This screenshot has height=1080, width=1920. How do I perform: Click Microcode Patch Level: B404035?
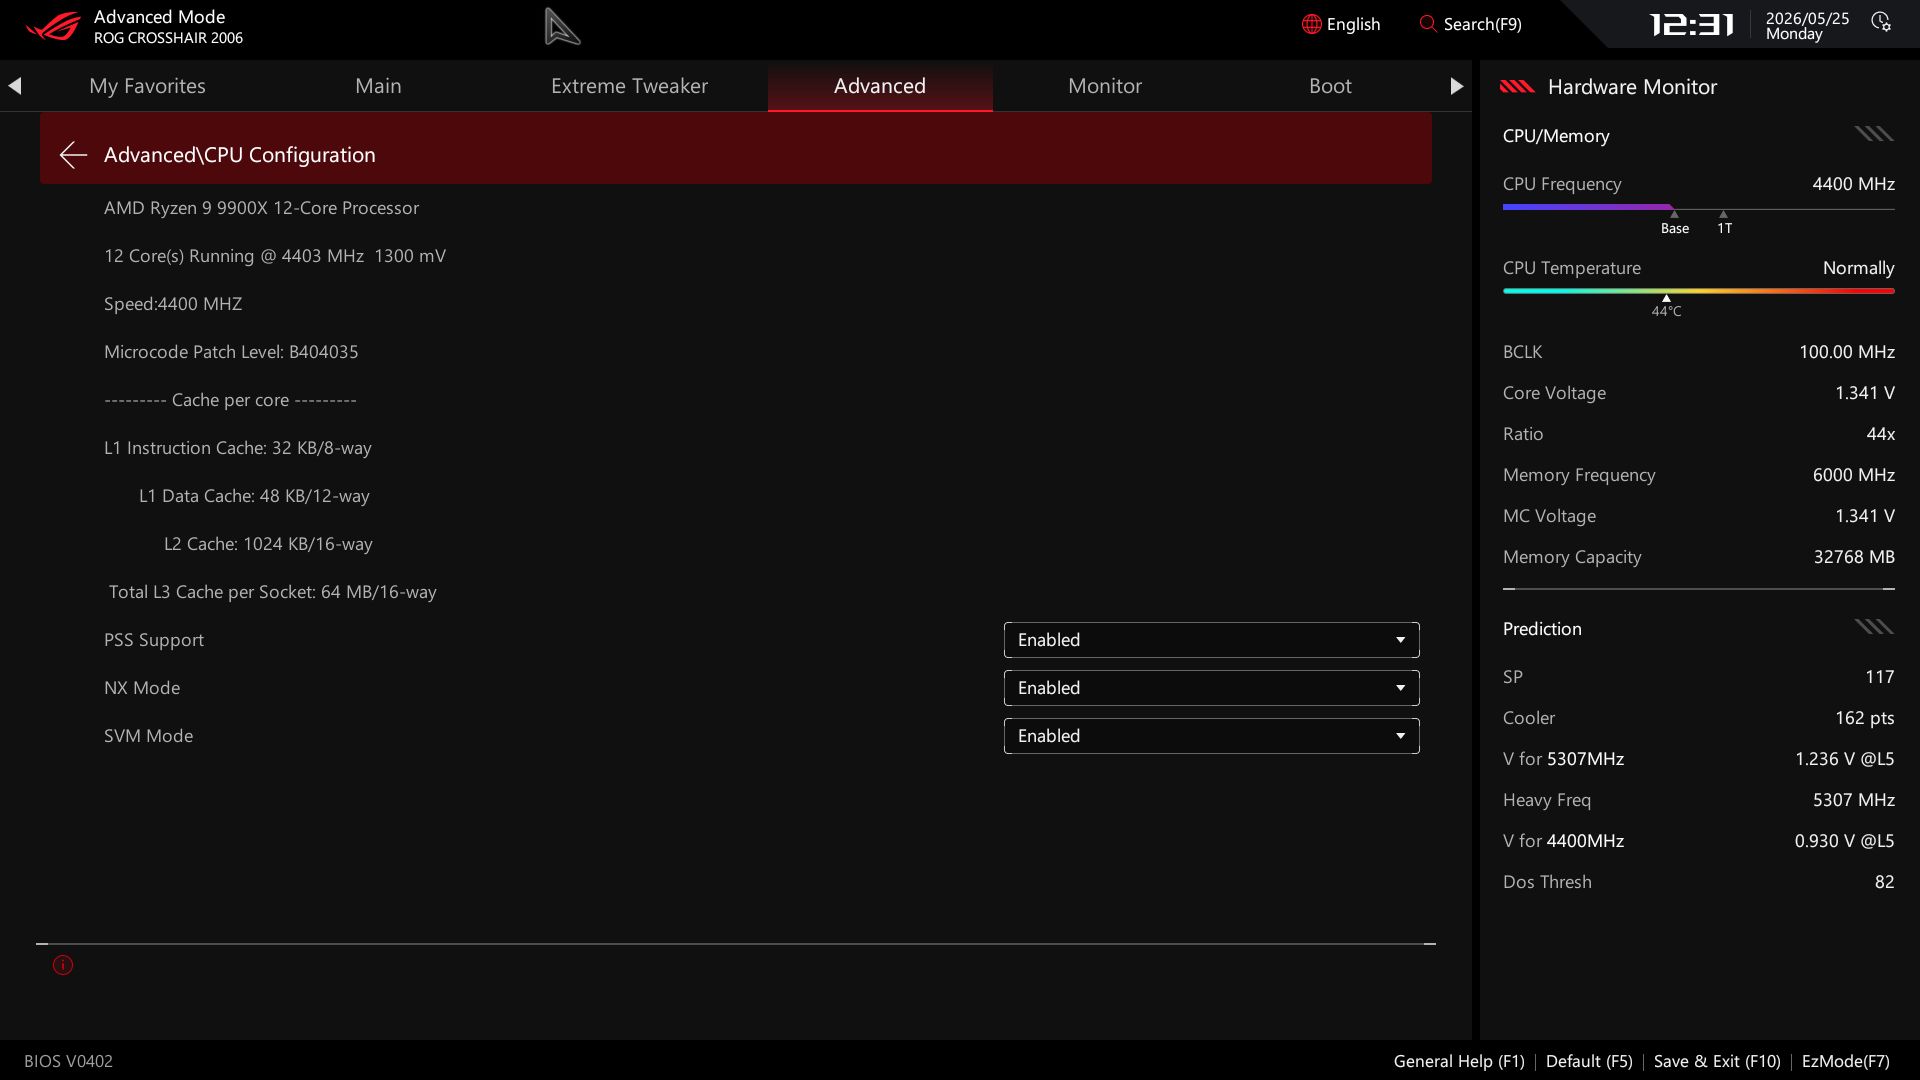pos(231,352)
